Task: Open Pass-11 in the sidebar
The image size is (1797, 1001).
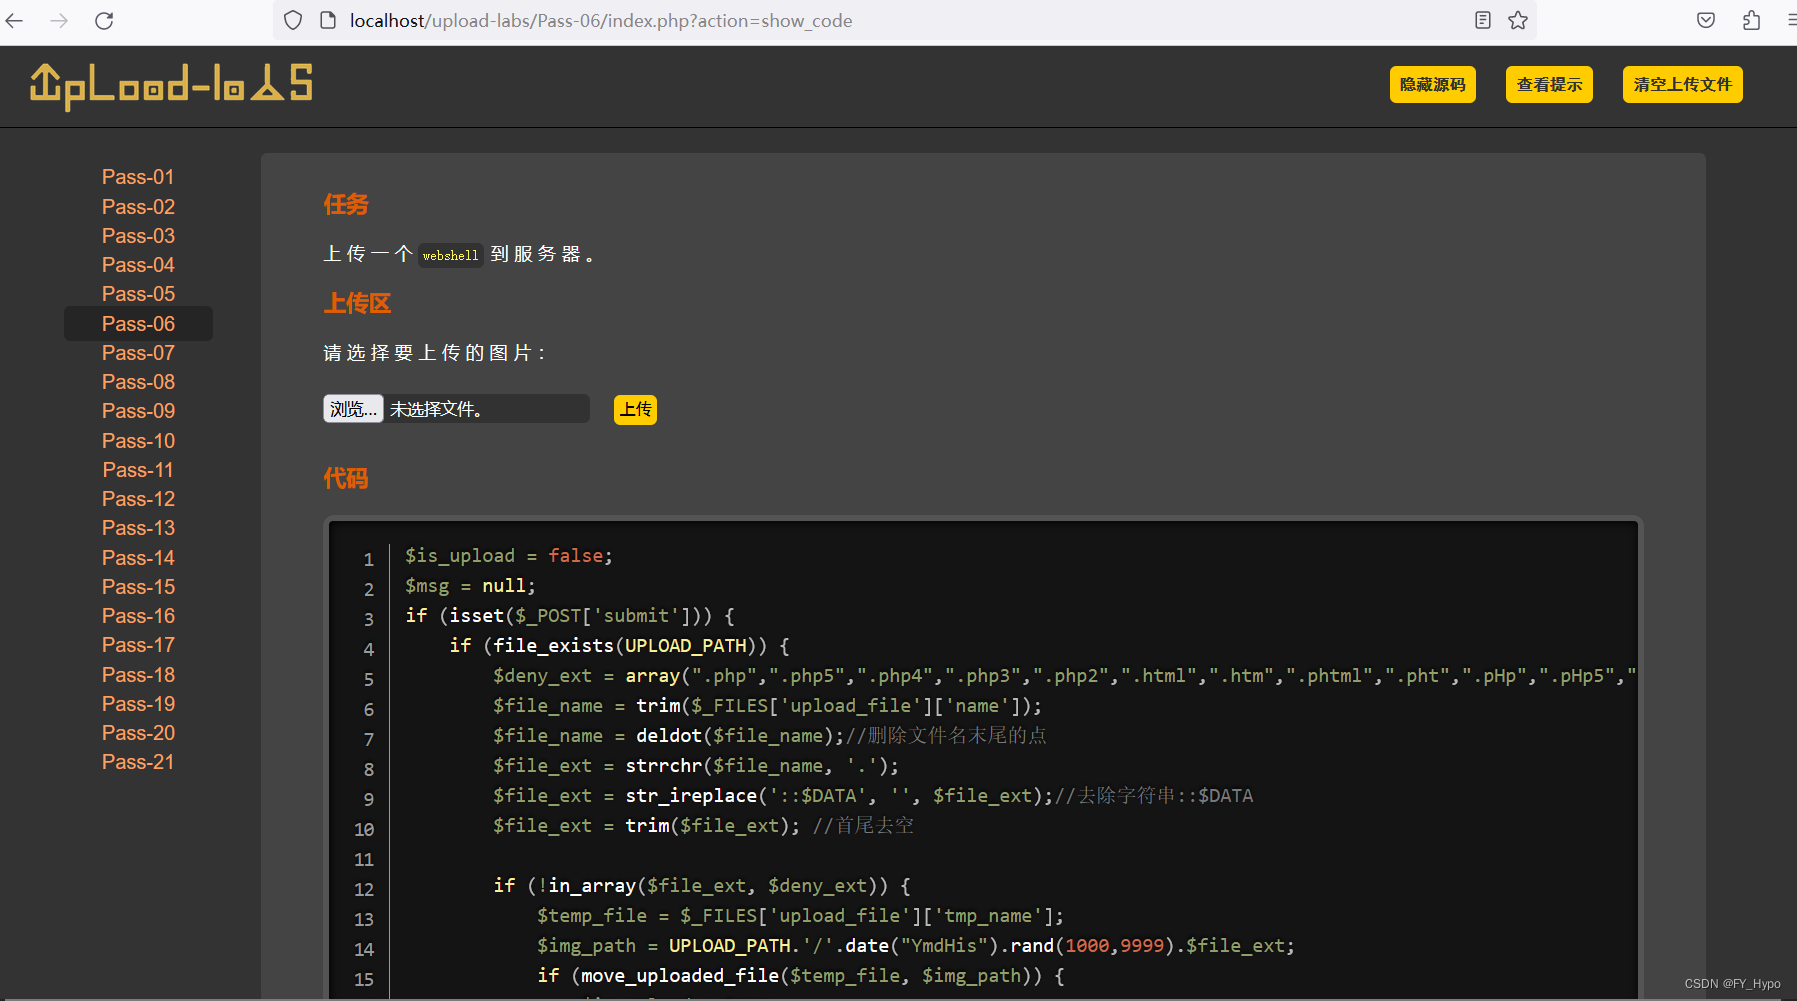Action: point(138,470)
